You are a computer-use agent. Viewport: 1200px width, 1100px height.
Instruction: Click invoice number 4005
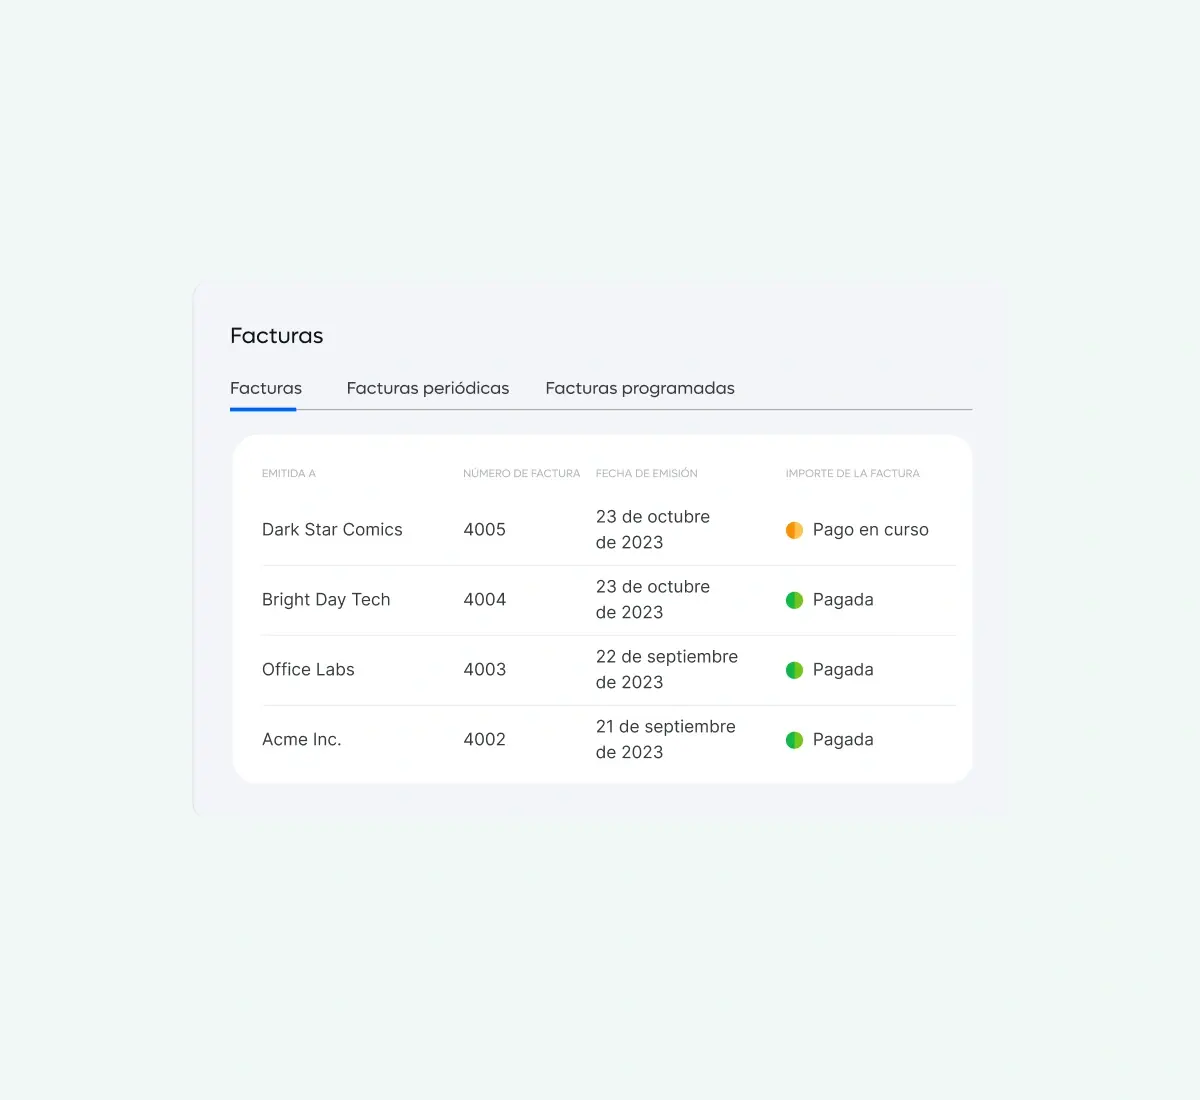click(485, 530)
